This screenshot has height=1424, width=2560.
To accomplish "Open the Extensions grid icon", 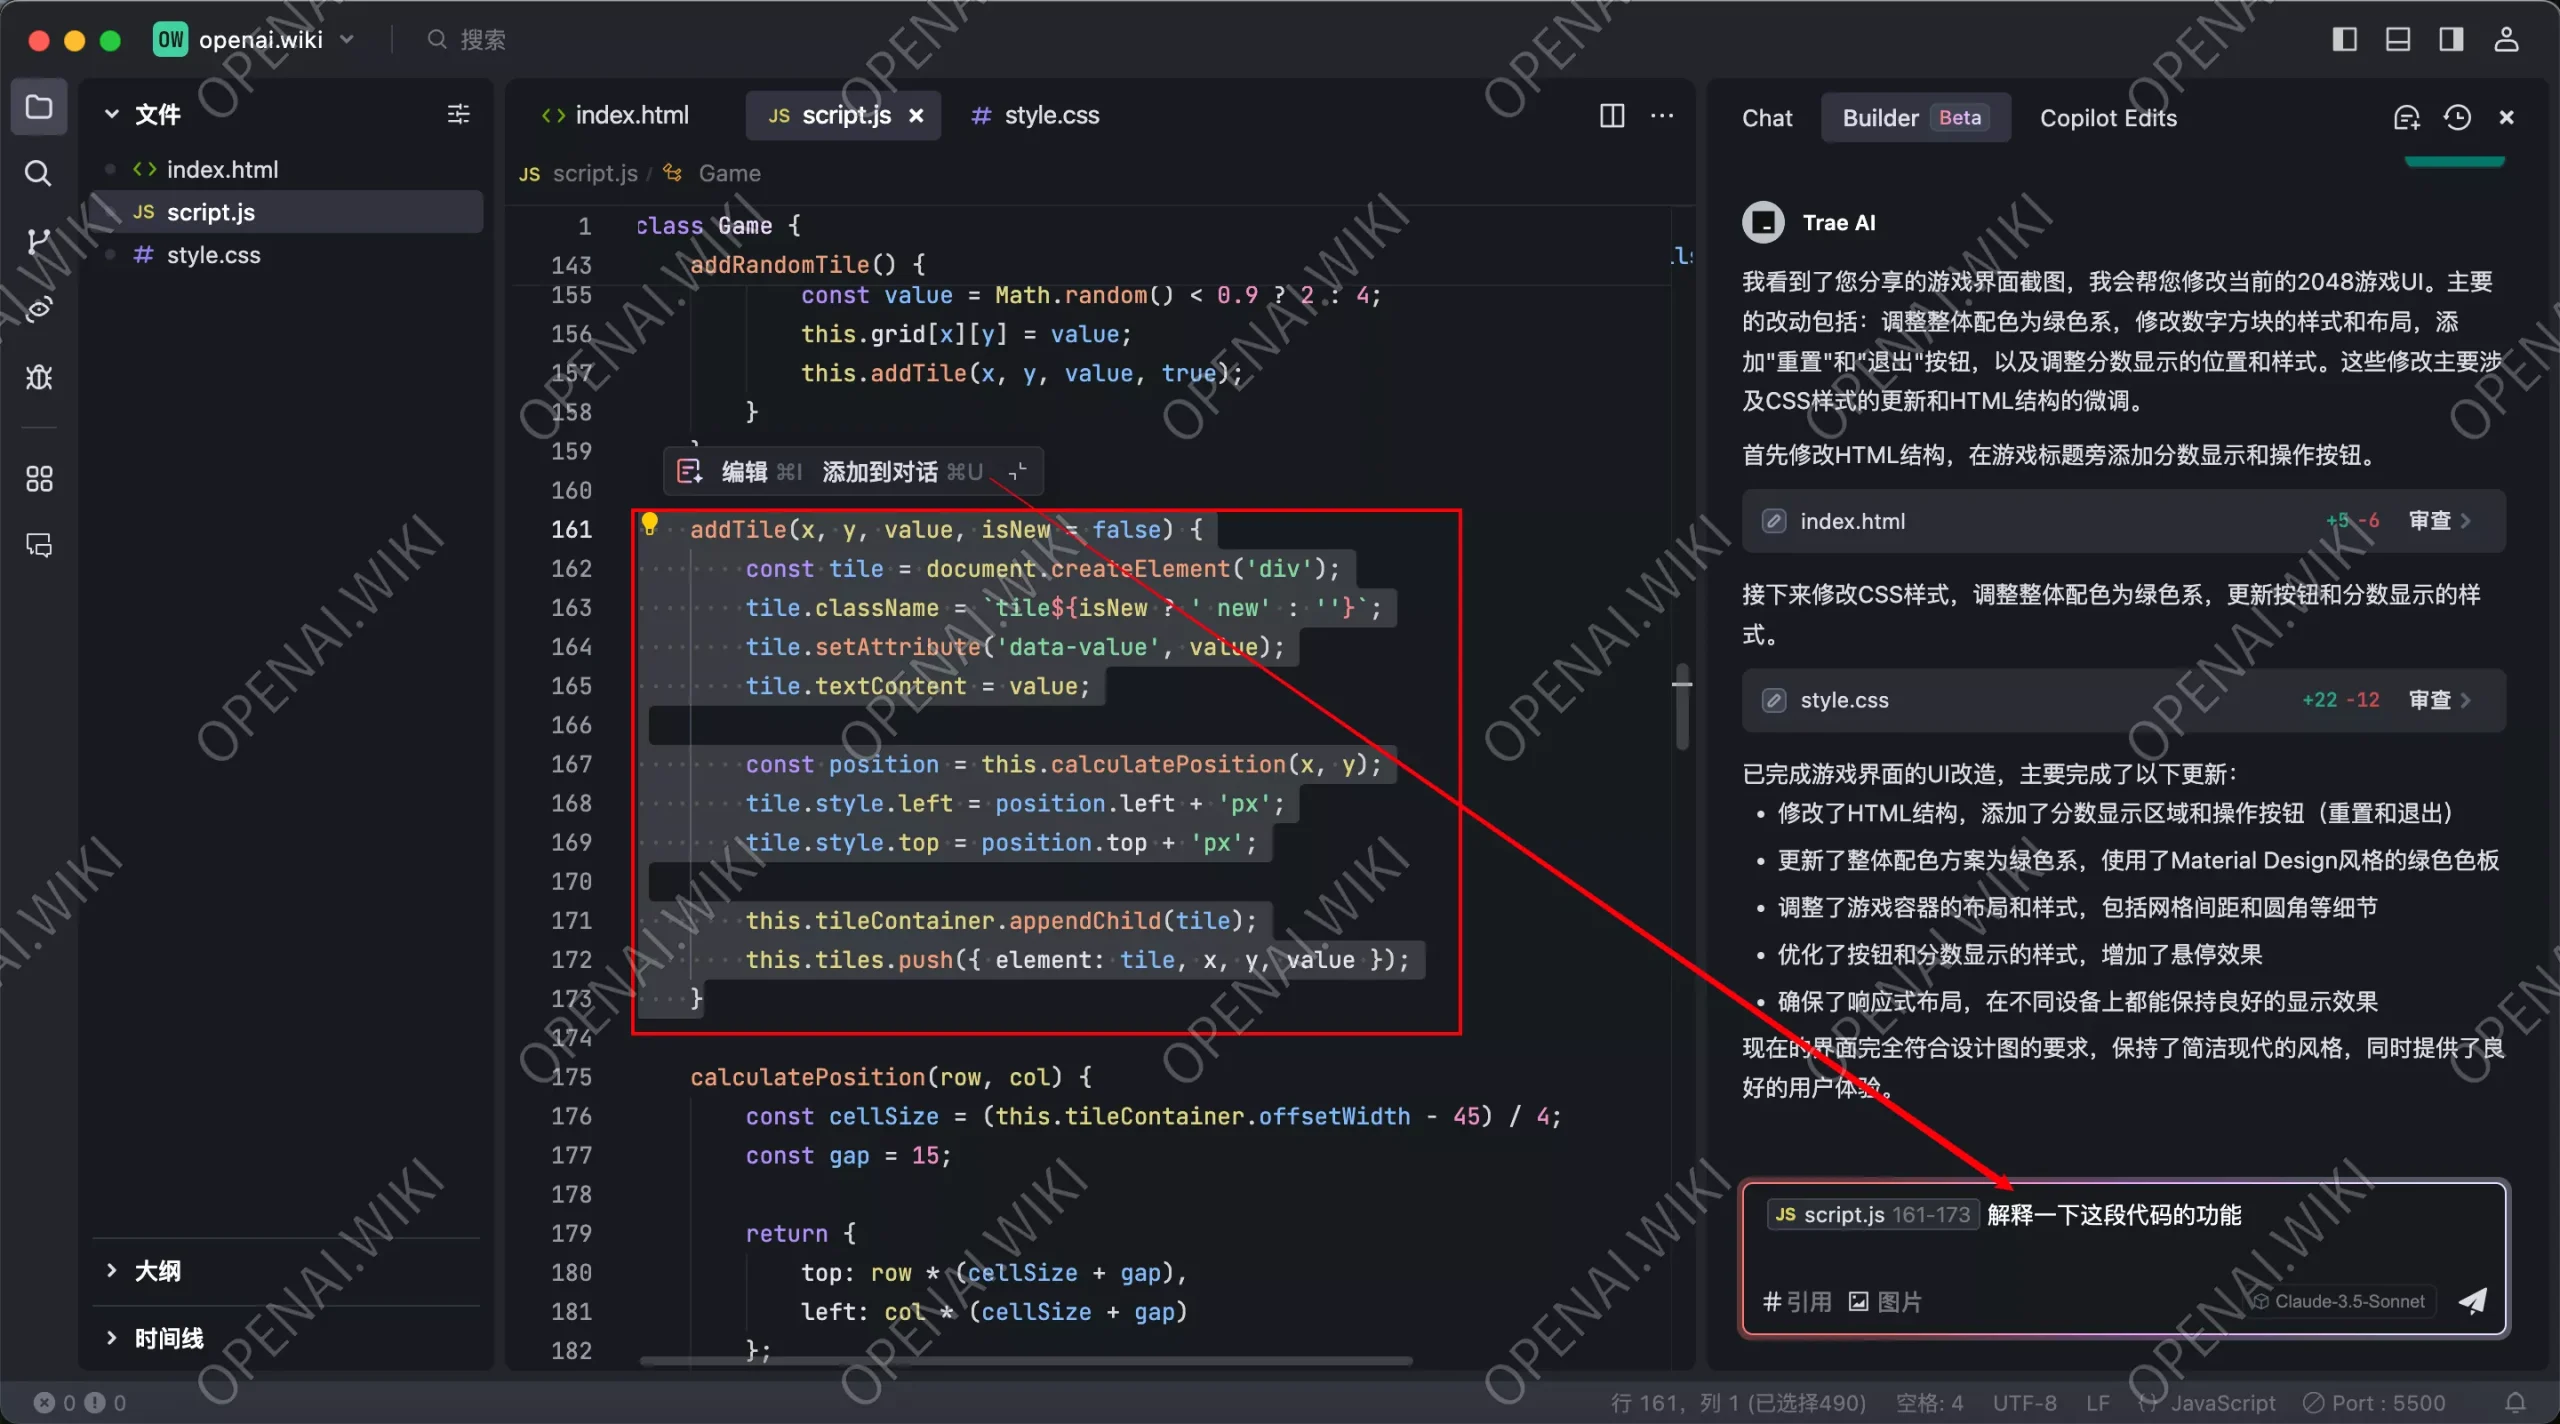I will tap(38, 479).
